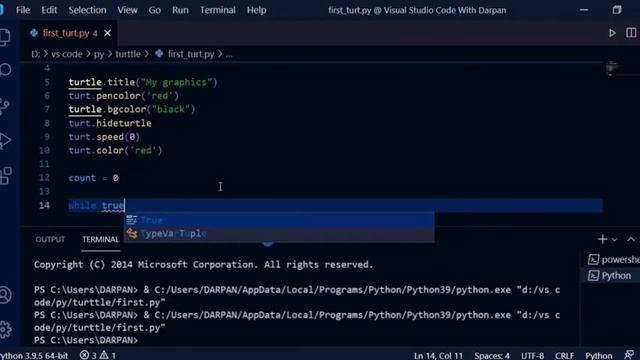Viewport: 640px width, 360px height.
Task: Close the first_turt.py tab
Action: tap(107, 33)
